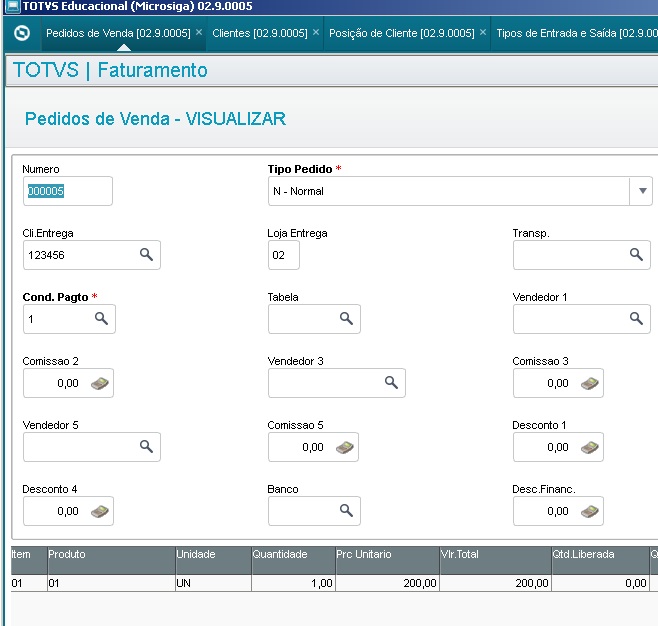Screen dimensions: 658x626
Task: Click the Prc Unitario column header
Action: click(x=387, y=561)
